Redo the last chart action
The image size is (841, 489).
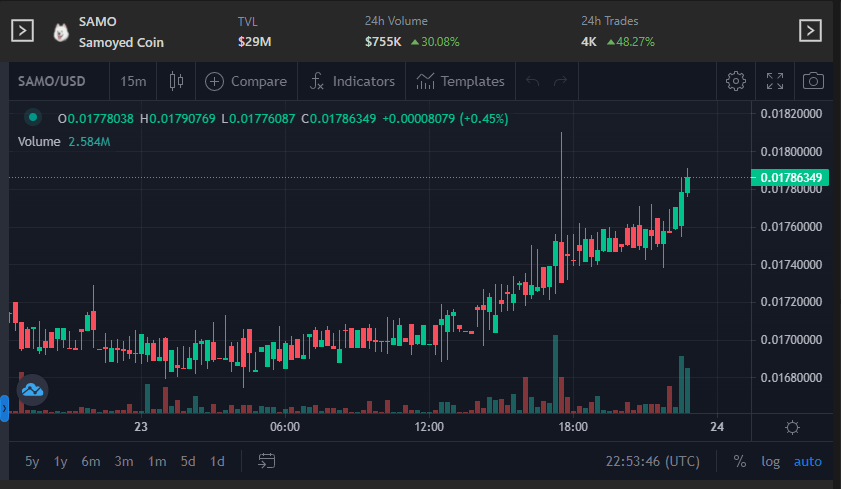560,82
